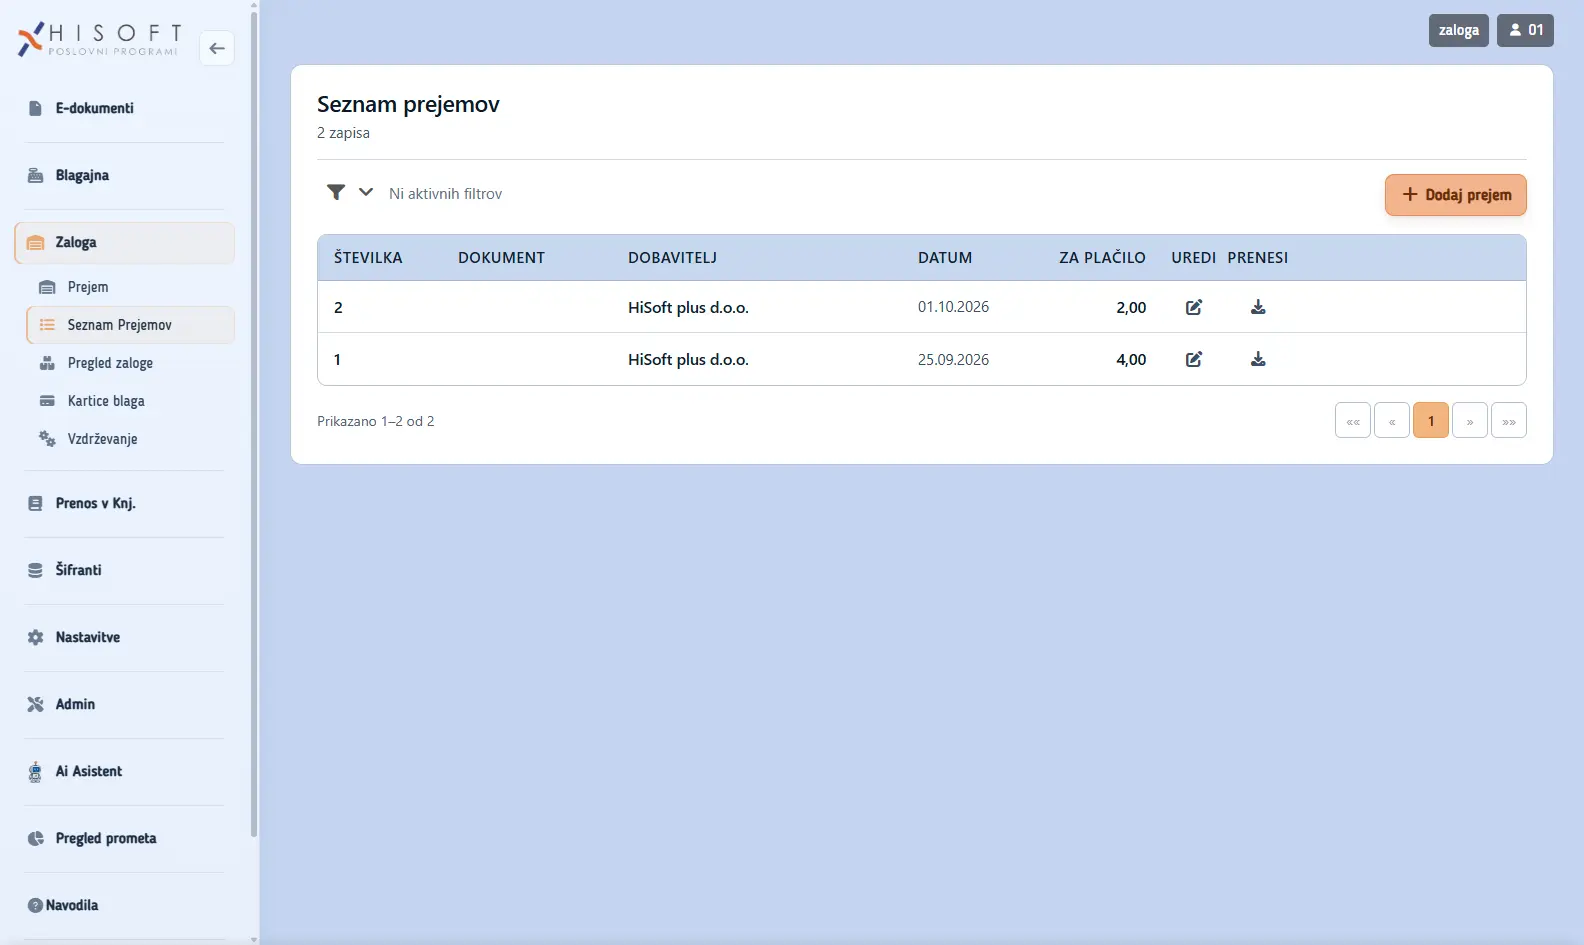Click the HiSoft logo
The image size is (1584, 945).
100,39
